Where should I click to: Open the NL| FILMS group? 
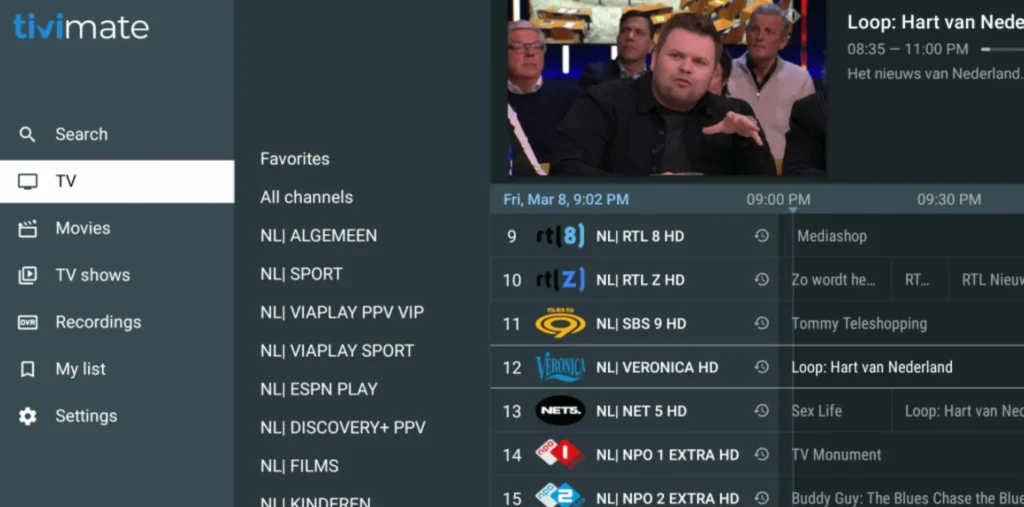[x=299, y=466]
